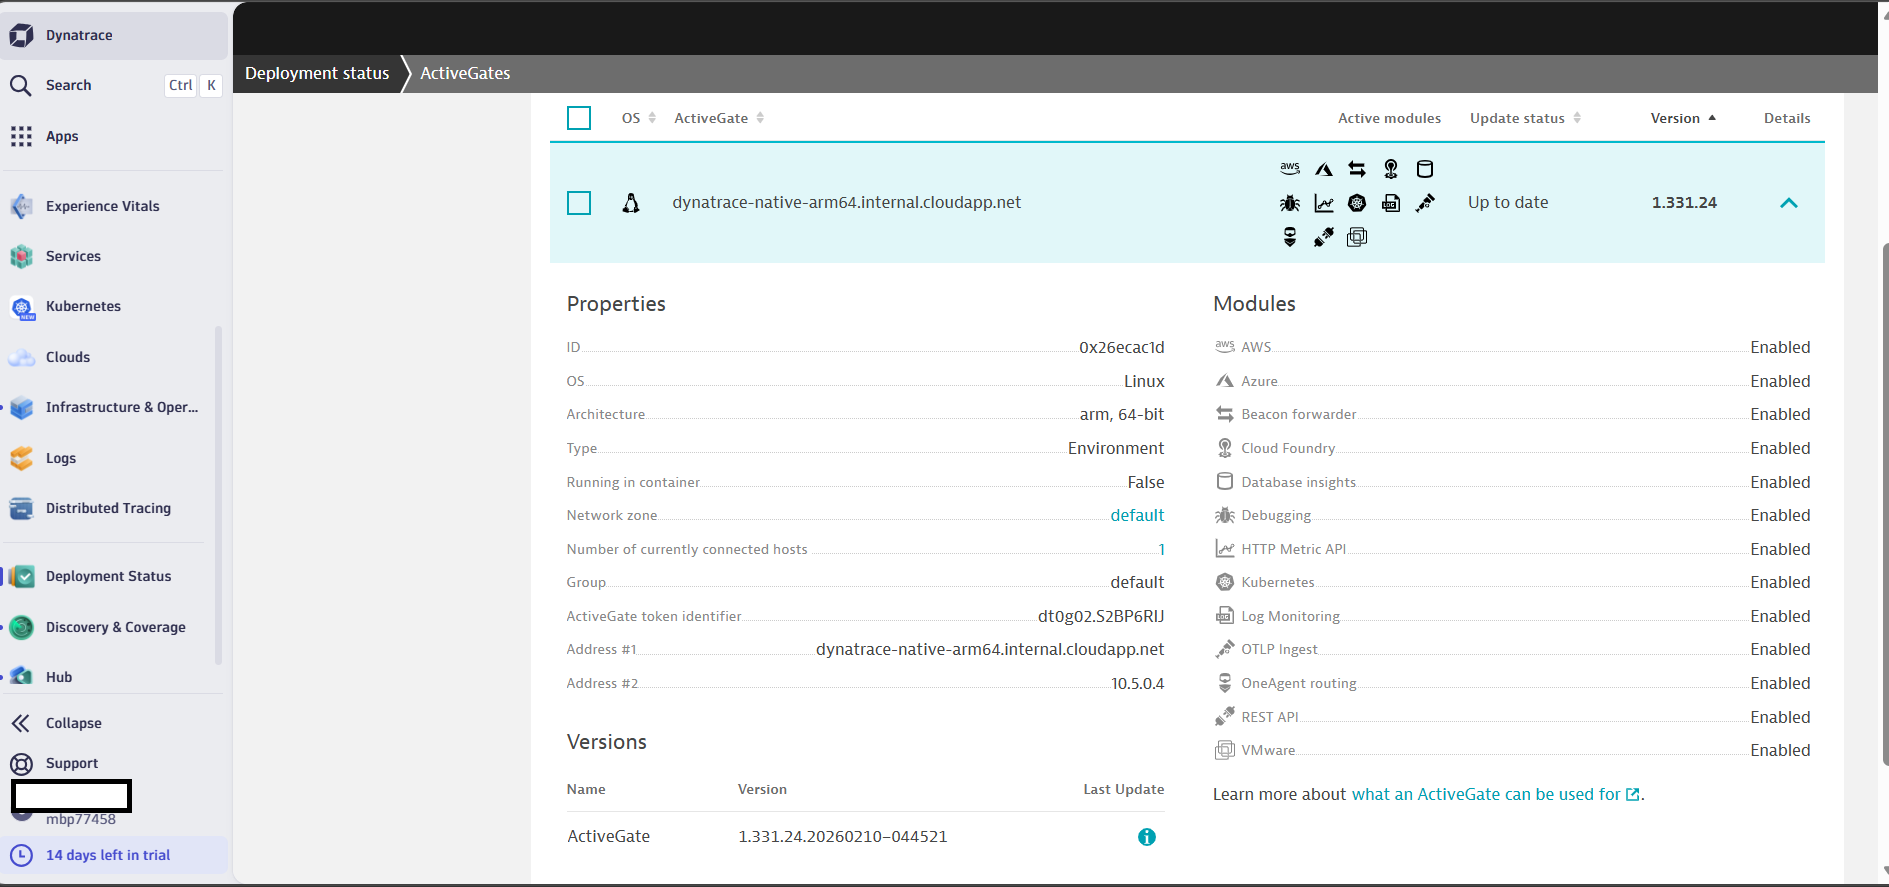Click the sidebar scrollbar
Screen dimensions: 1889x887
(x=218, y=495)
